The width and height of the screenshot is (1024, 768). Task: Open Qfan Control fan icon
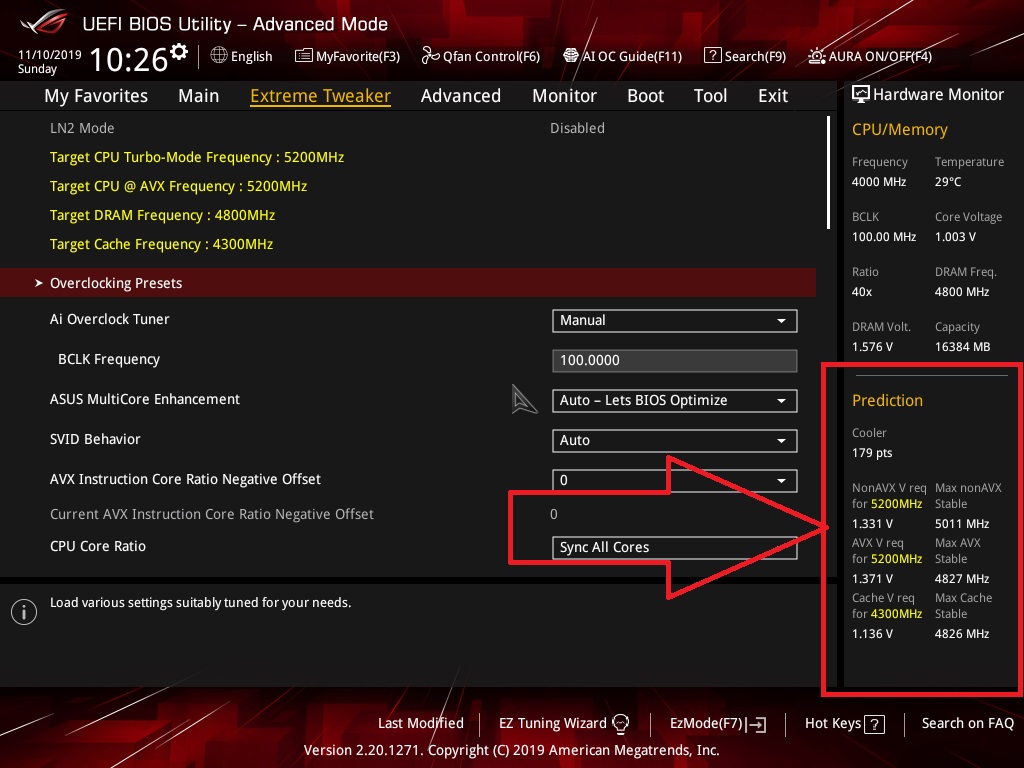430,56
